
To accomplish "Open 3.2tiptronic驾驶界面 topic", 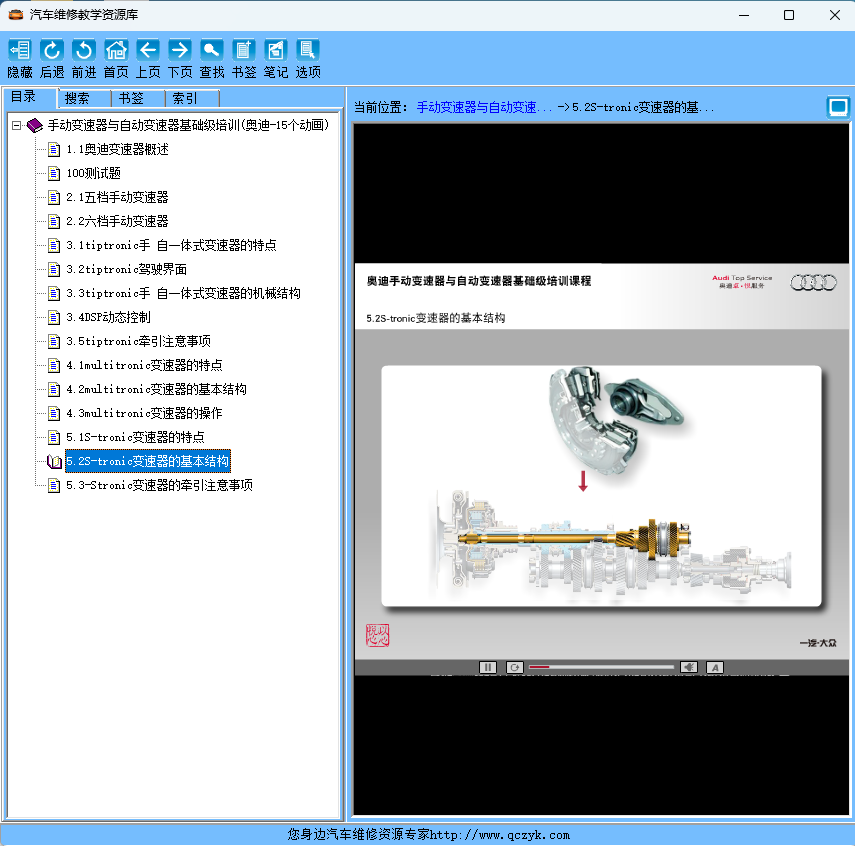I will pyautogui.click(x=127, y=269).
